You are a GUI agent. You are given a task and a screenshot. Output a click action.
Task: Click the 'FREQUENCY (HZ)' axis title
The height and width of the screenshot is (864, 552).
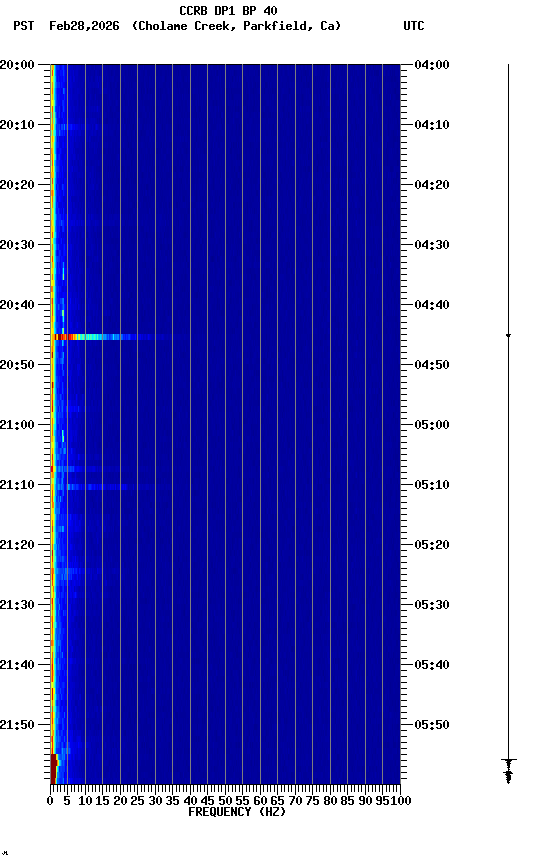(x=237, y=812)
